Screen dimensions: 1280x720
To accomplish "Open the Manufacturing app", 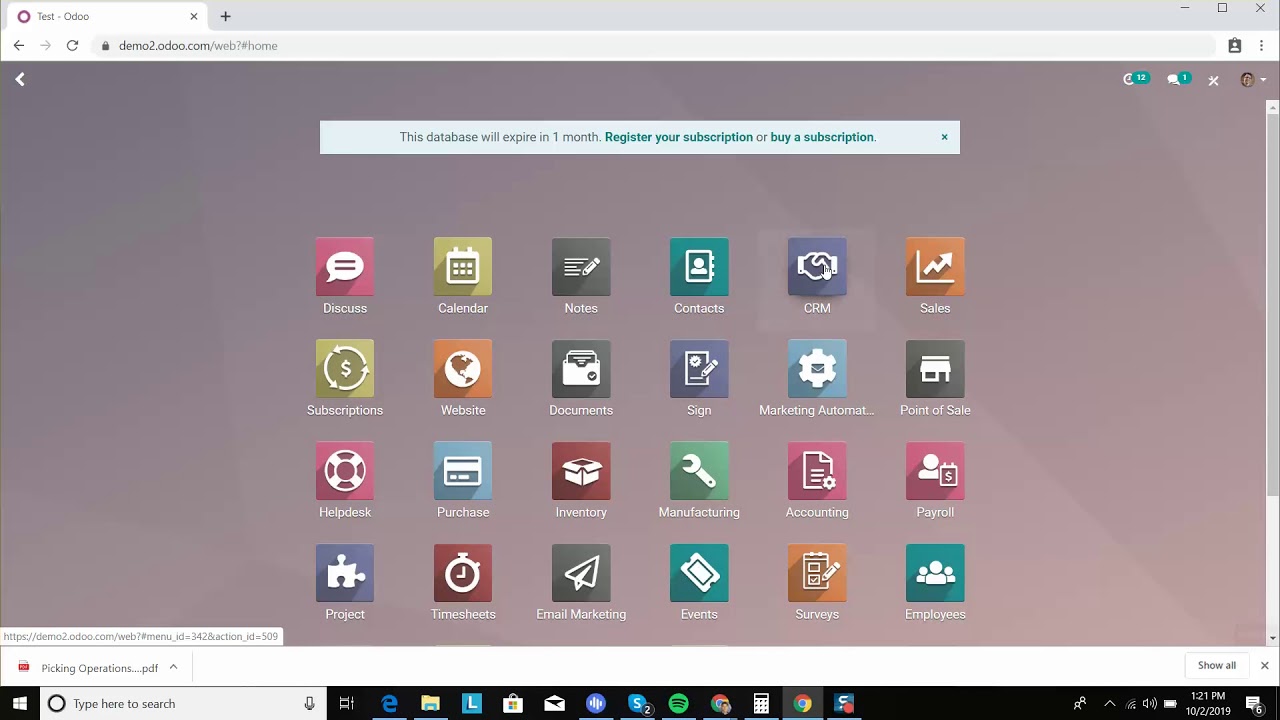I will [x=699, y=471].
